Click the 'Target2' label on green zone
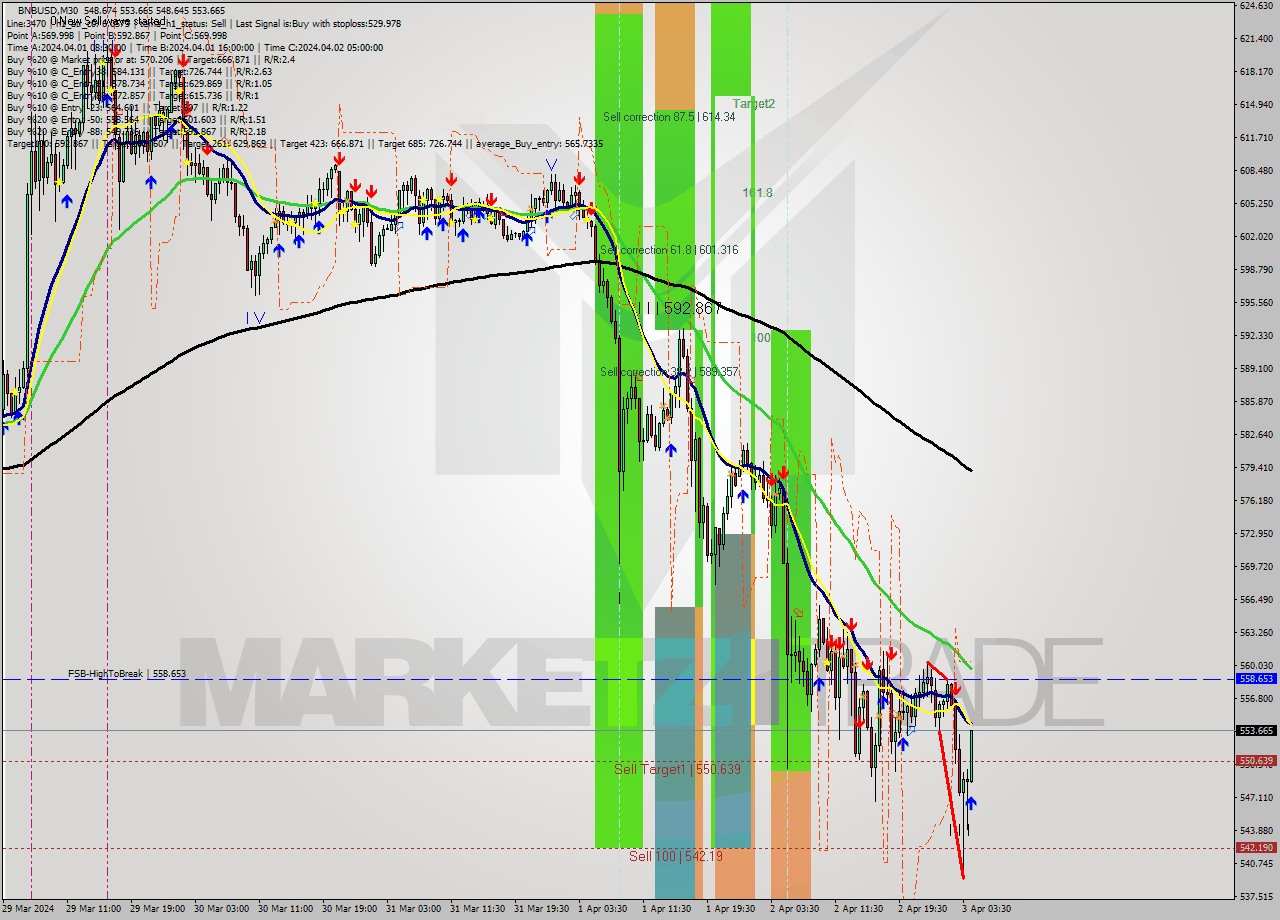 pyautogui.click(x=754, y=103)
